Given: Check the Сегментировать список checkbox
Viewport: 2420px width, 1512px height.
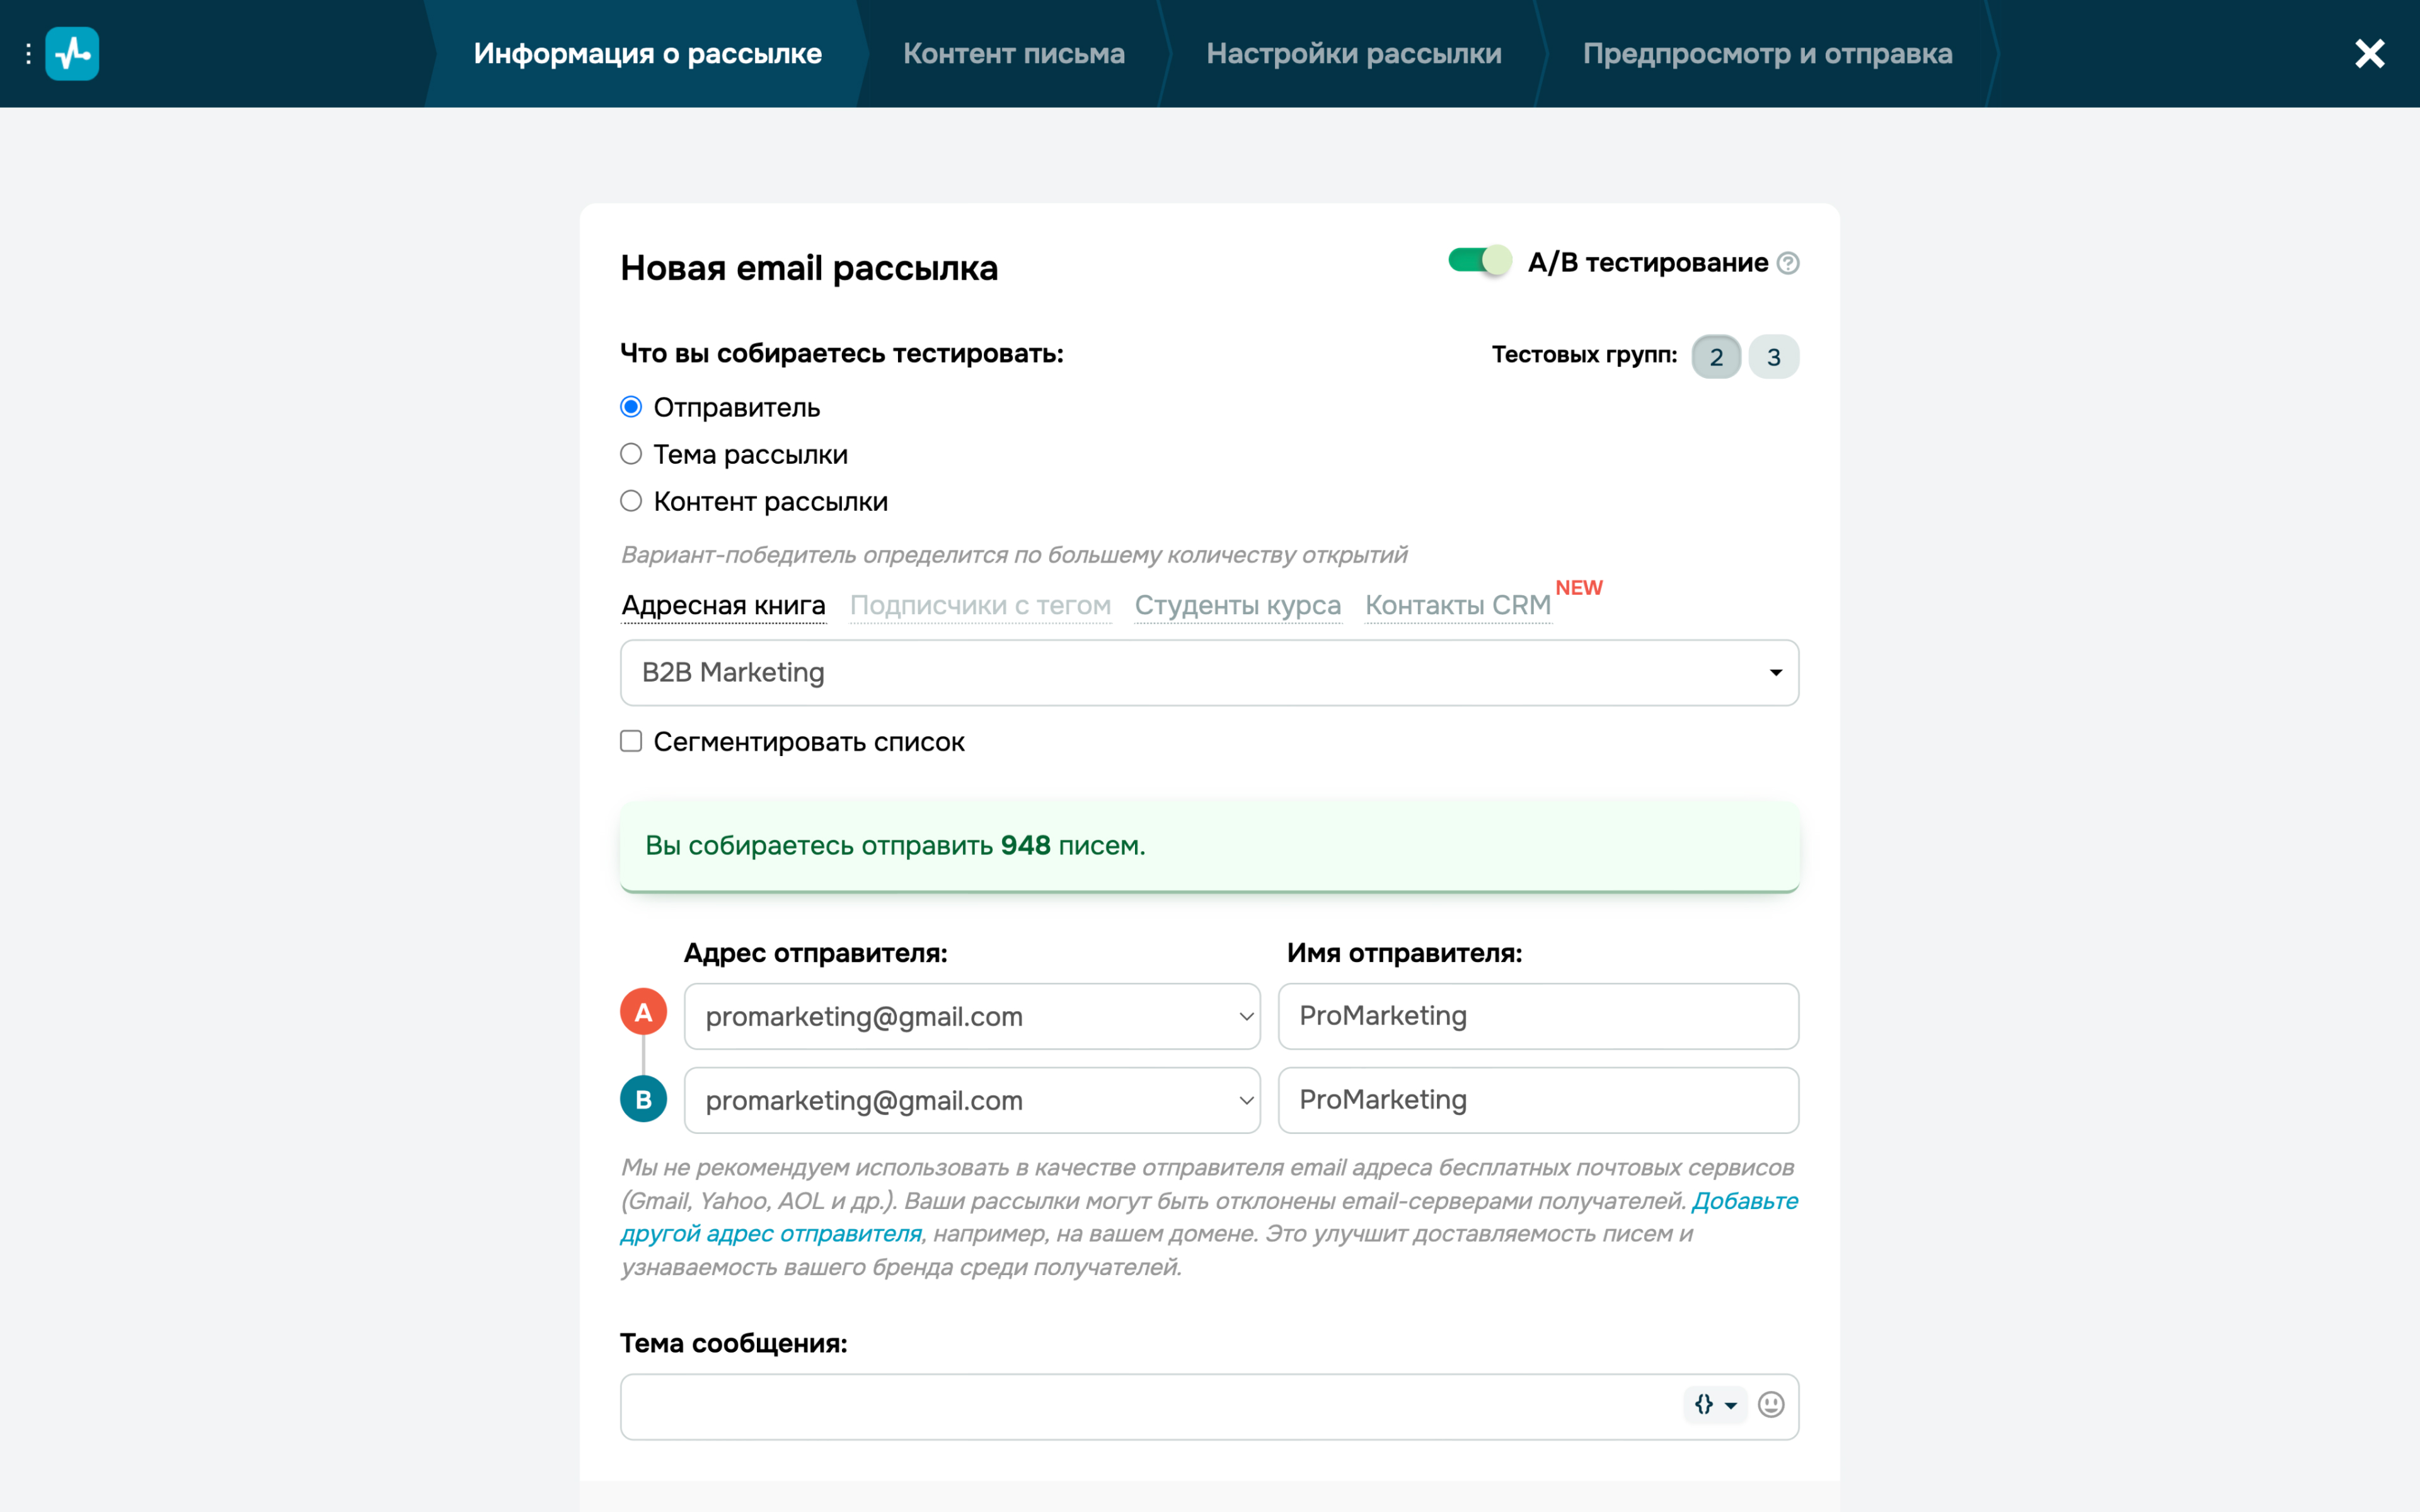Looking at the screenshot, I should [631, 741].
